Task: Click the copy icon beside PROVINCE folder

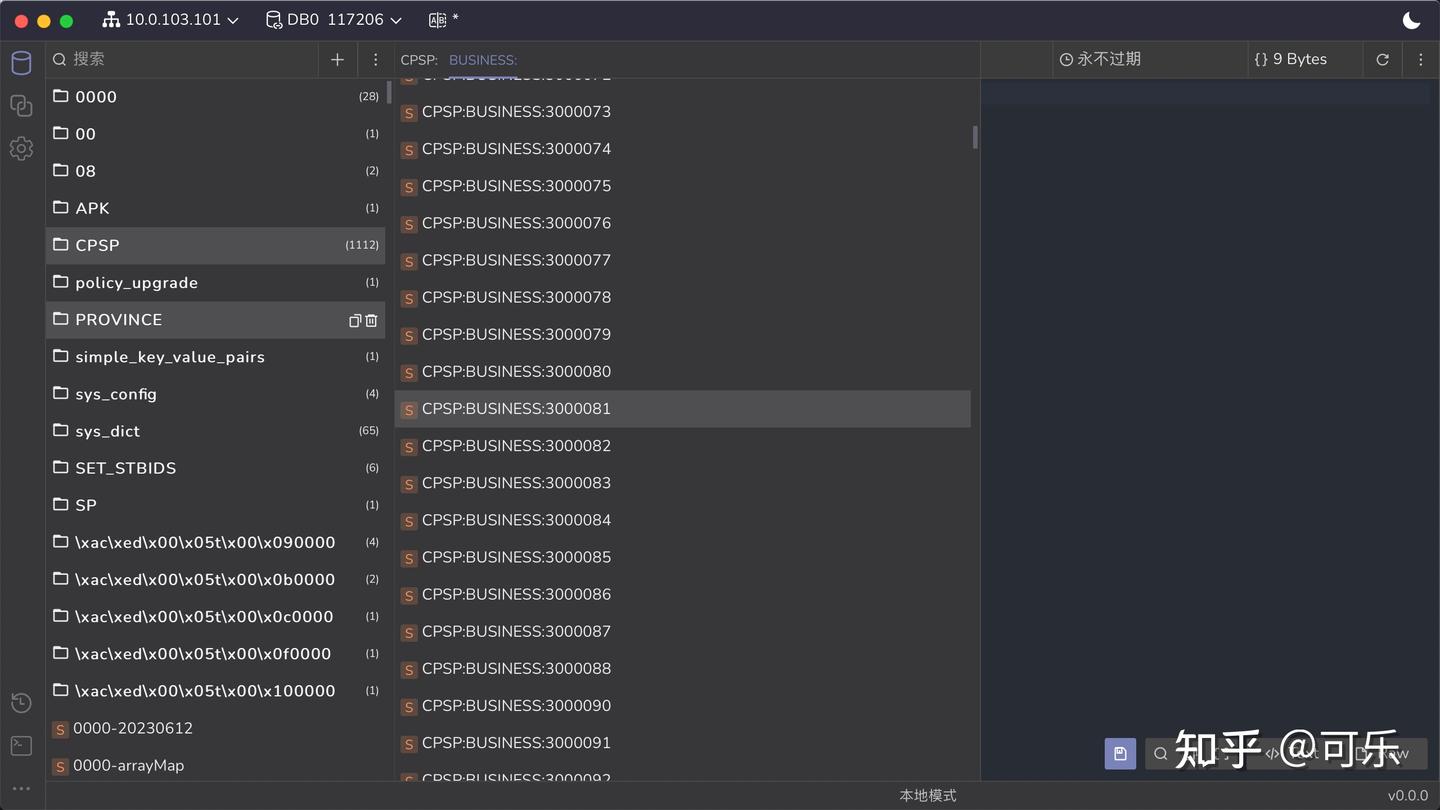Action: pos(354,320)
